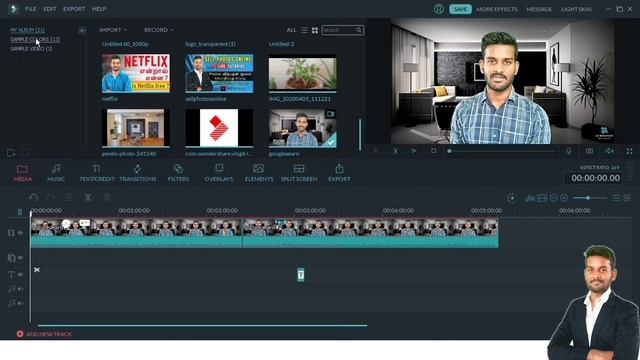Viewport: 640px width, 360px height.
Task: Switch to storyboard view icon
Action: click(627, 198)
